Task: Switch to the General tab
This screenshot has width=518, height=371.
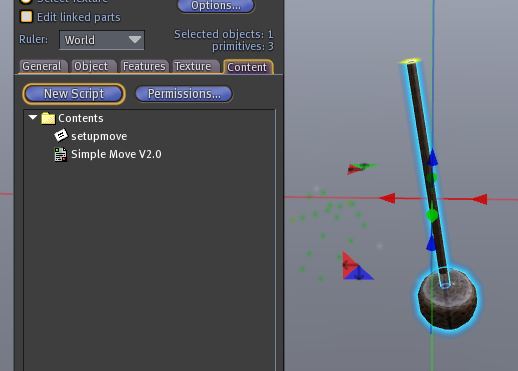Action: (x=42, y=66)
